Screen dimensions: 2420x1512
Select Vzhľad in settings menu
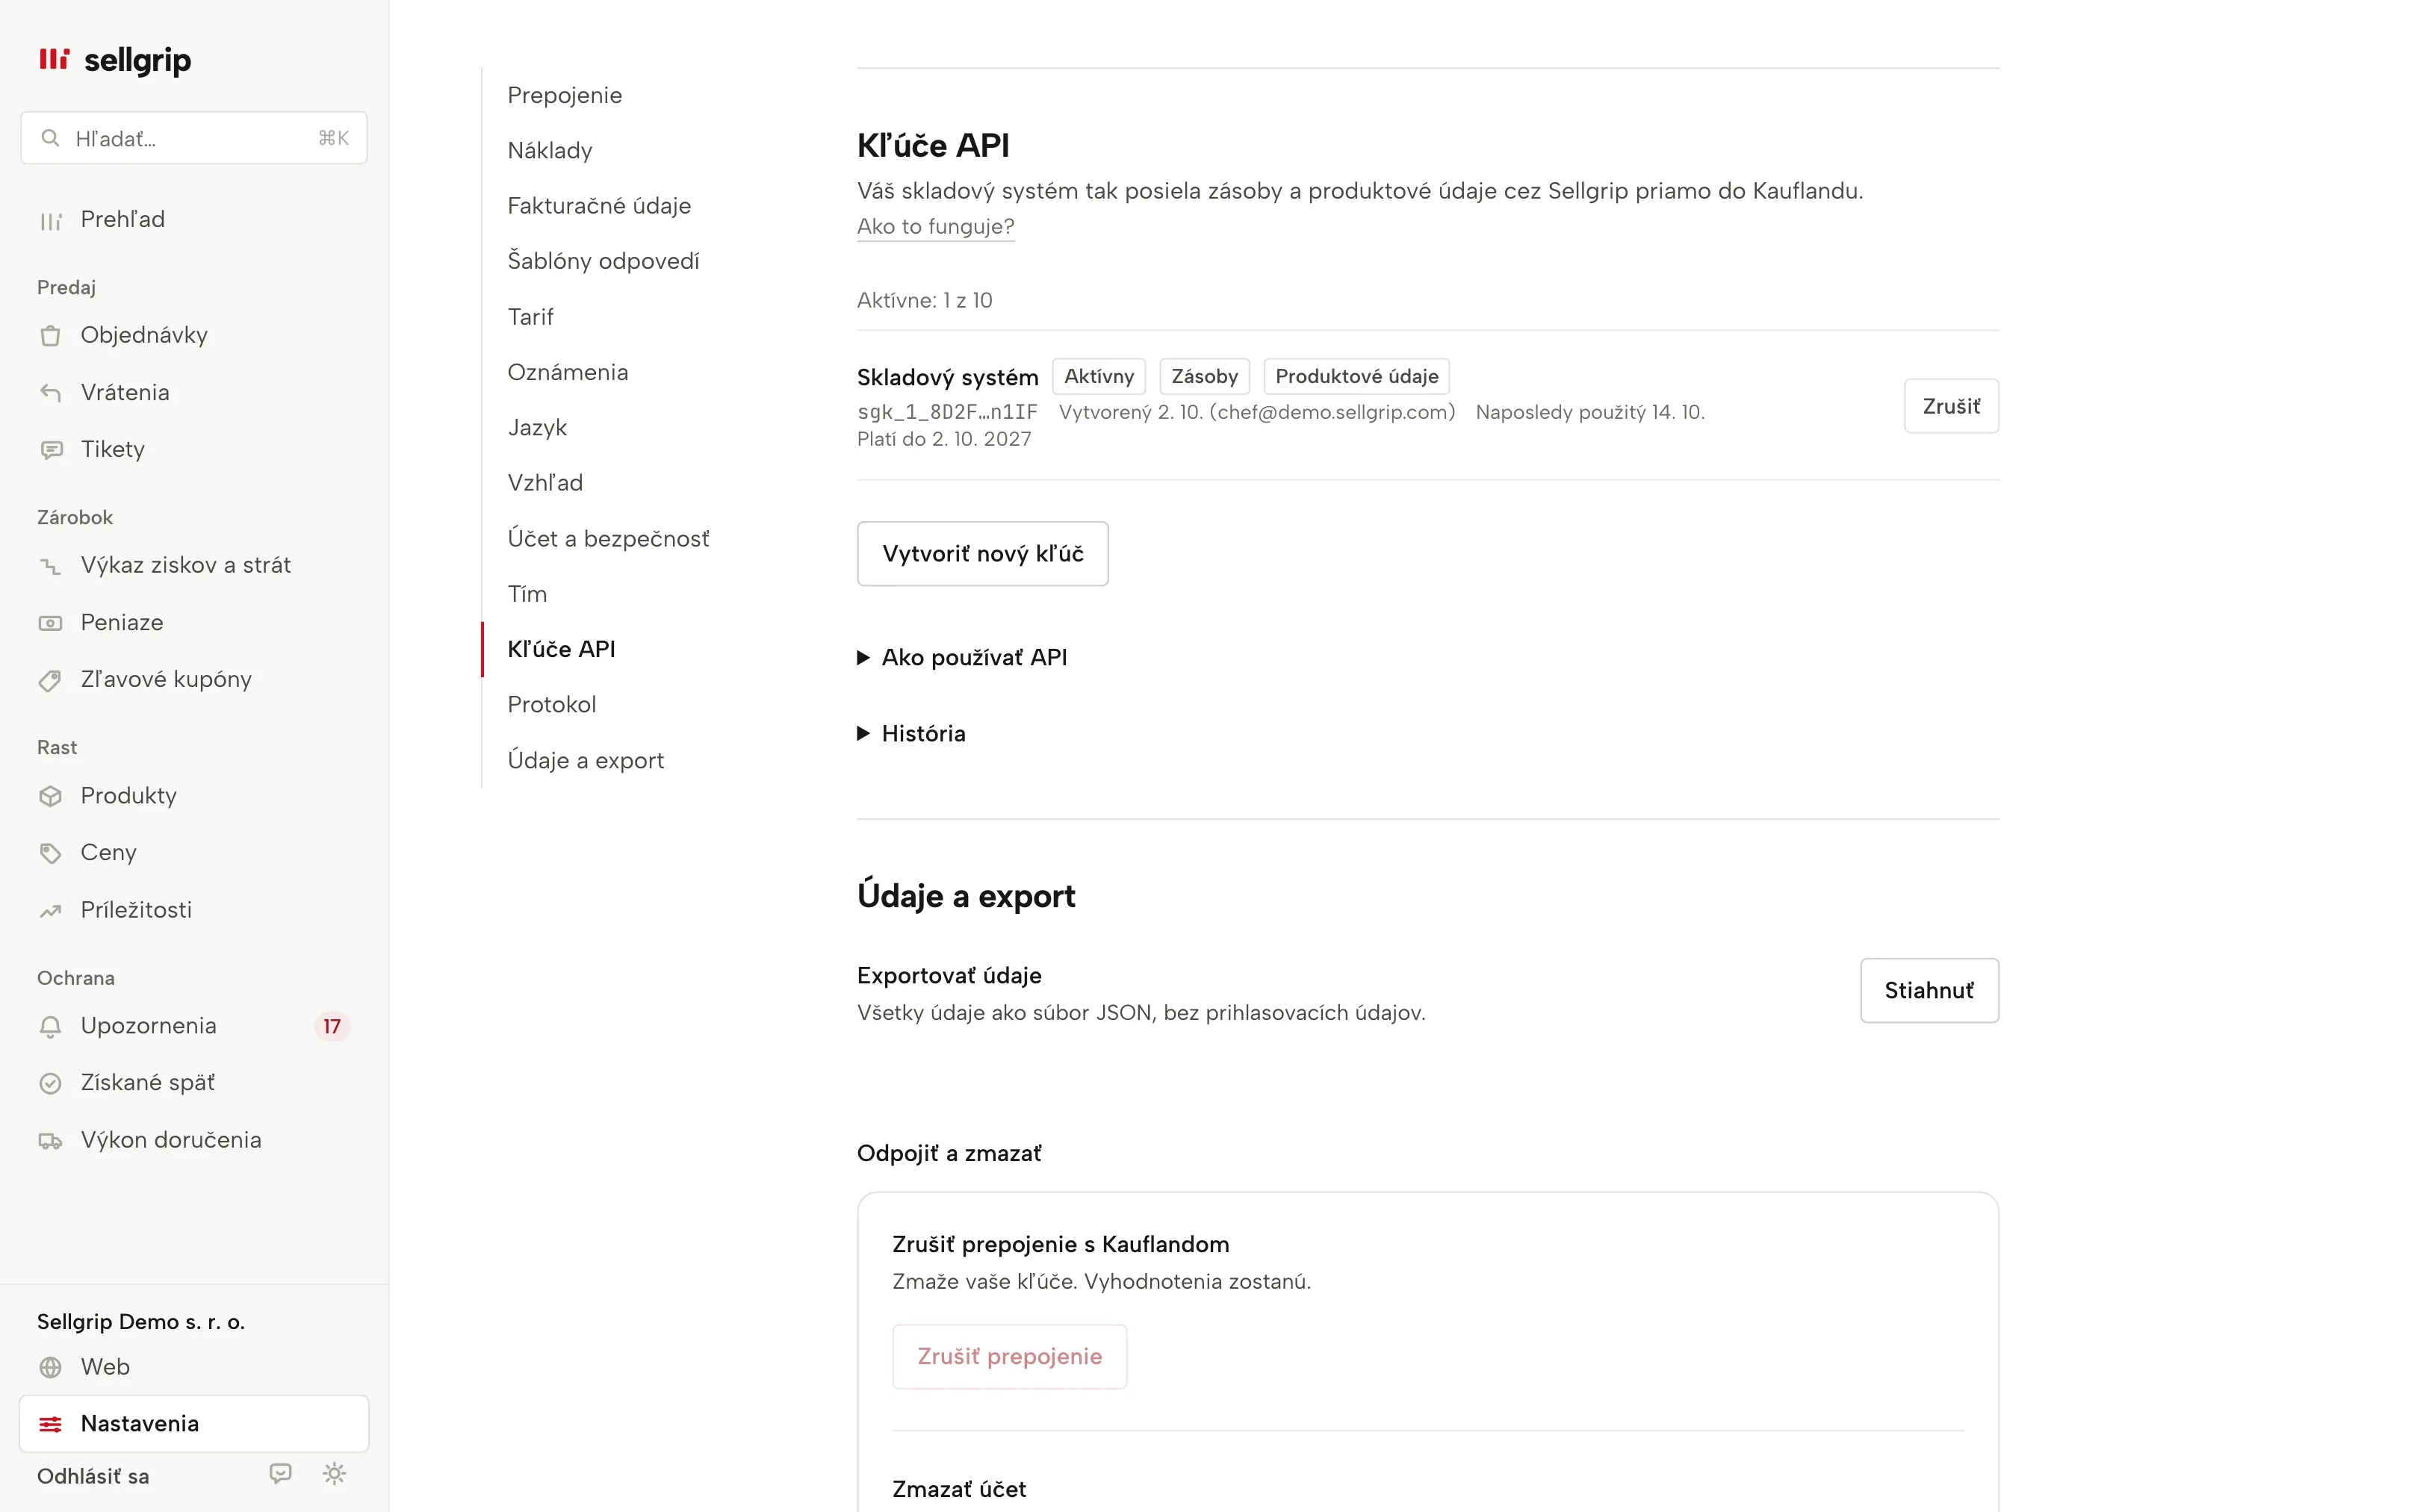(545, 483)
